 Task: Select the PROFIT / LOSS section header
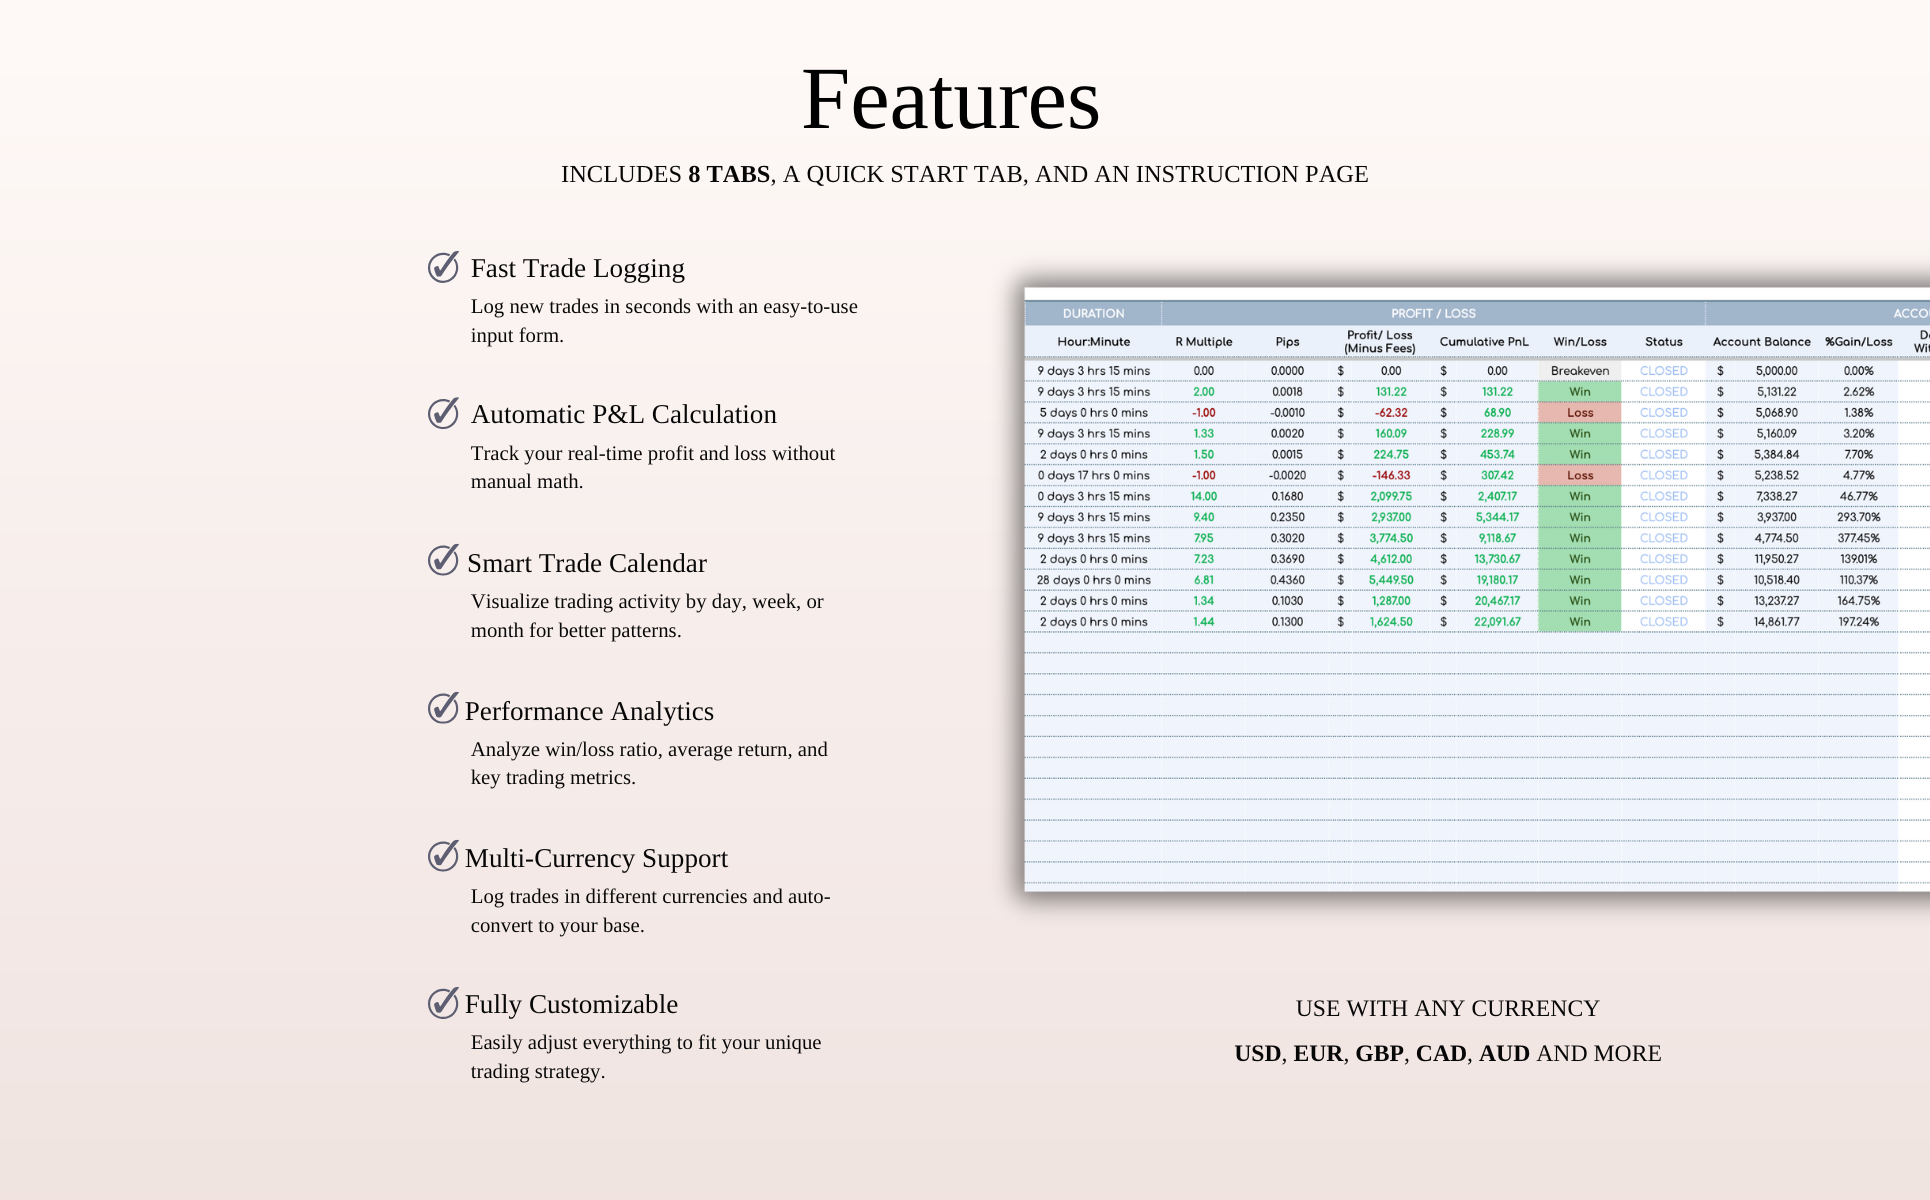tap(1433, 313)
